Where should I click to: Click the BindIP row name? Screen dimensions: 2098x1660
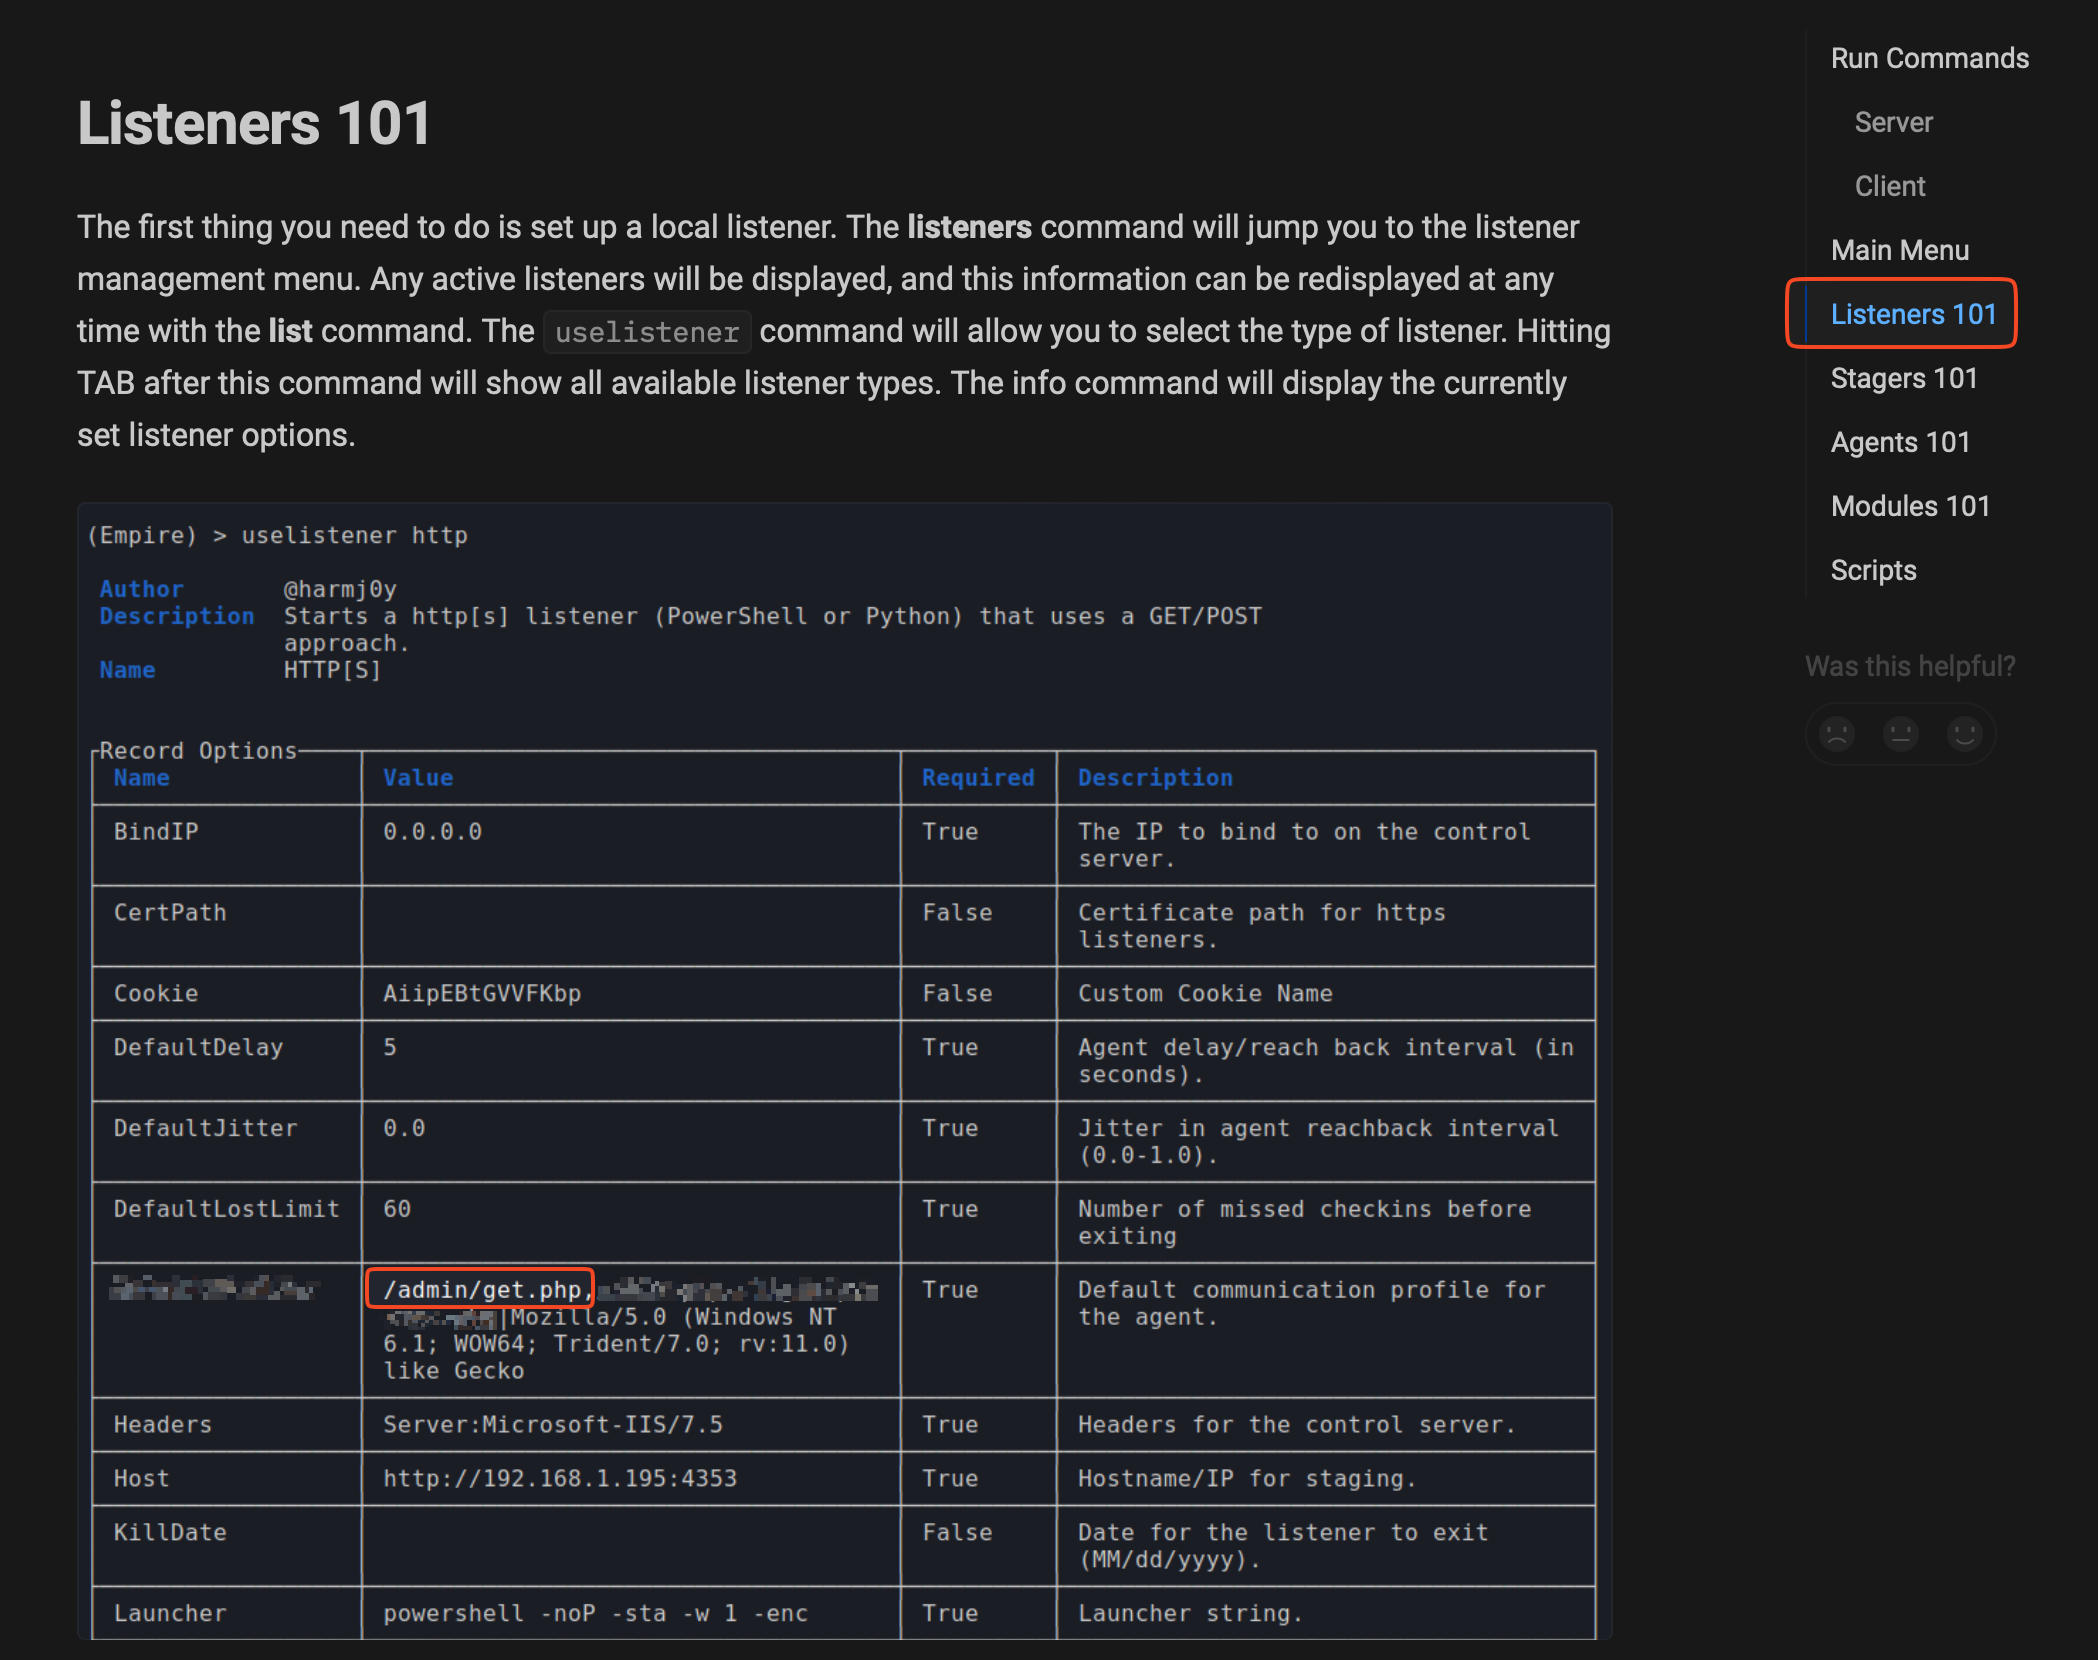pyautogui.click(x=156, y=832)
